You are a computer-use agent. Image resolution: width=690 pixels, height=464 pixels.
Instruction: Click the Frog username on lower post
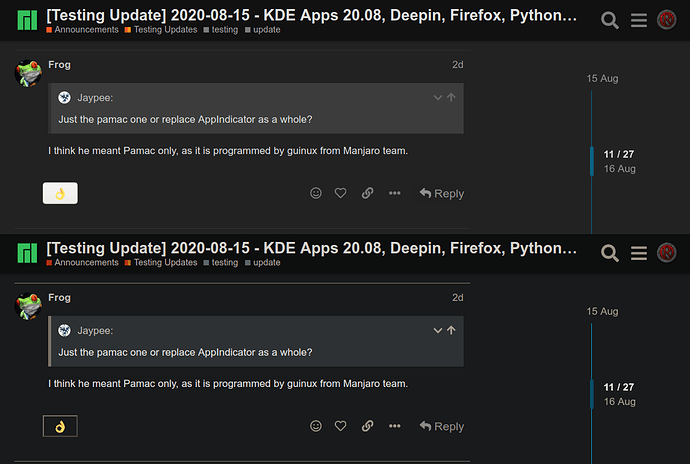[59, 298]
